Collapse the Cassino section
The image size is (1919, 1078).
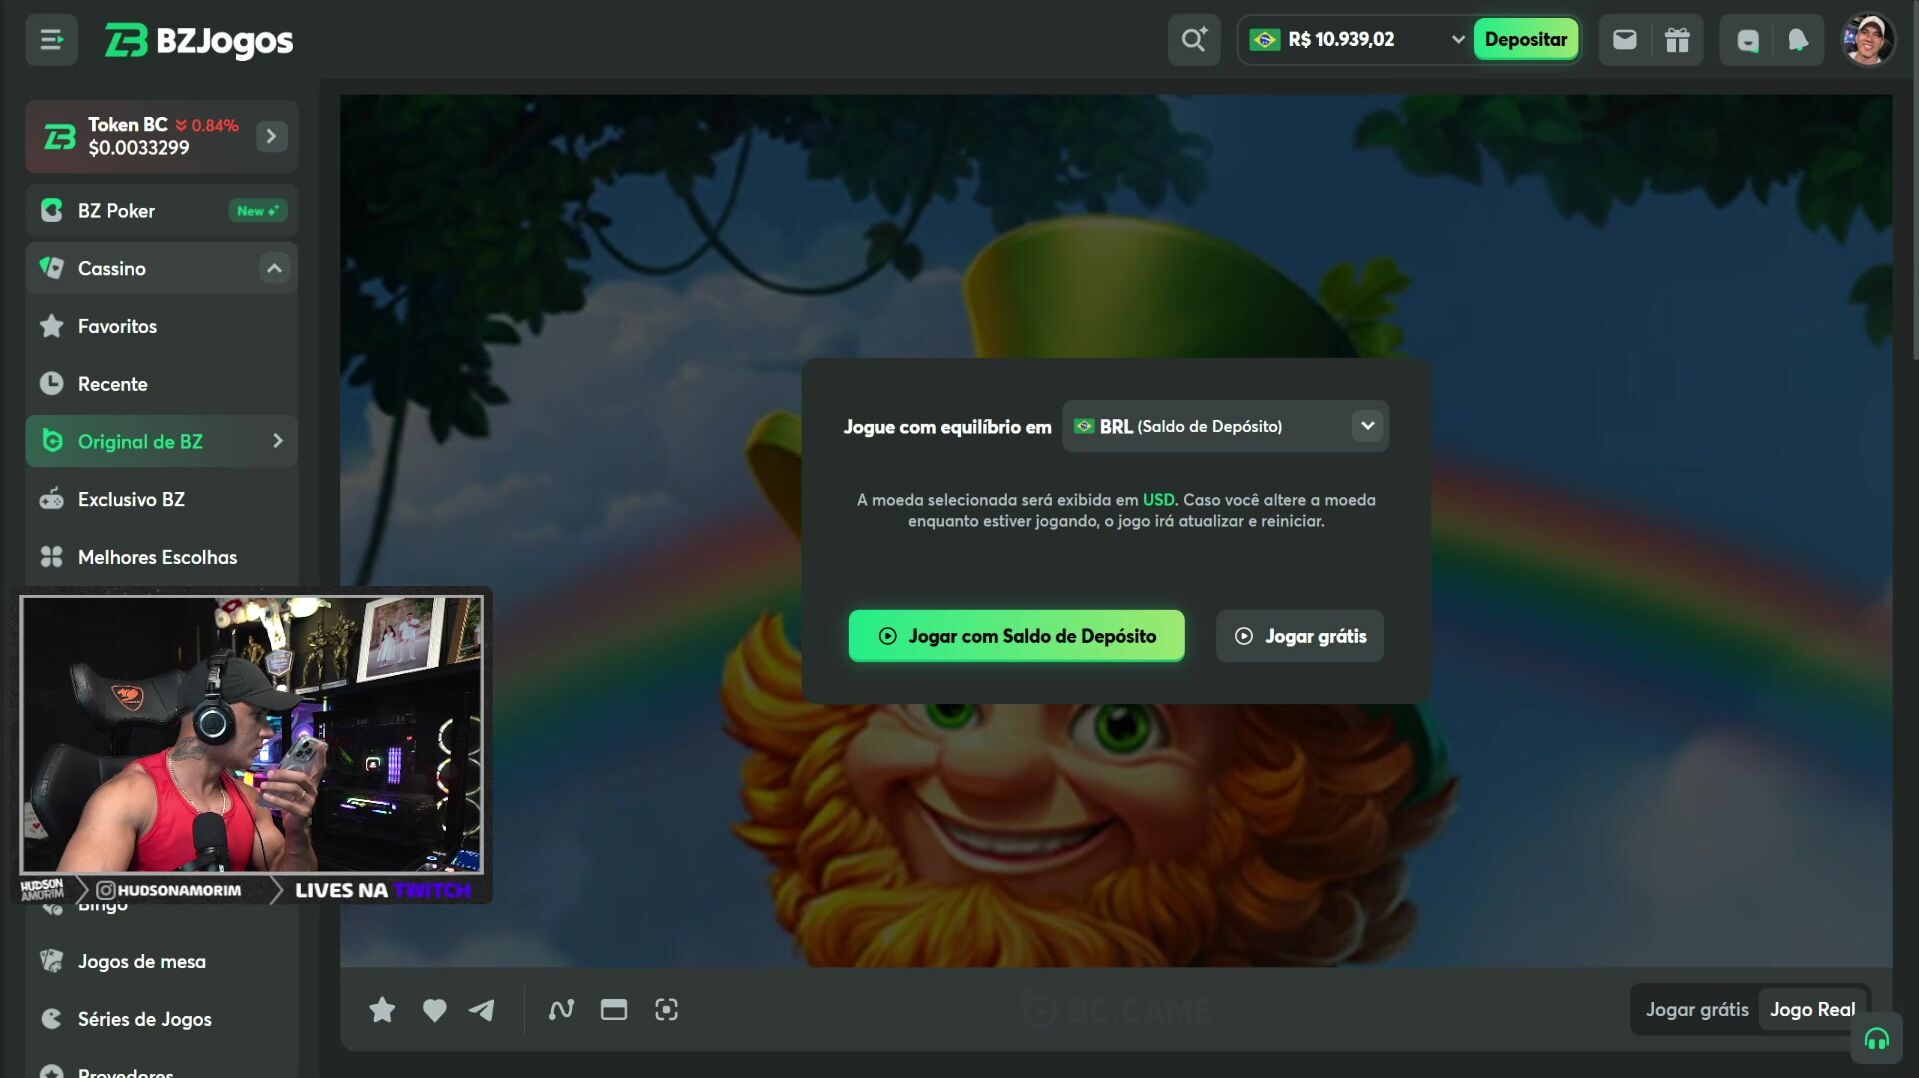274,268
